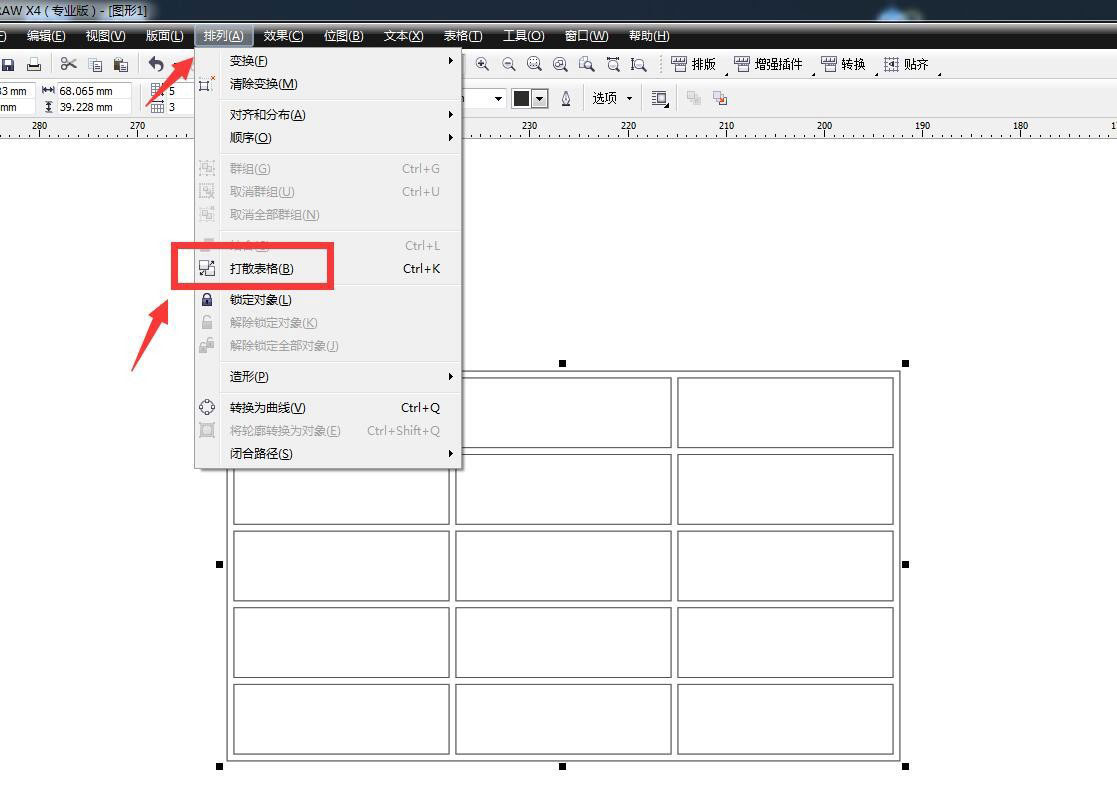Click the outline pen icon near 选项
This screenshot has width=1117, height=786.
tap(566, 97)
